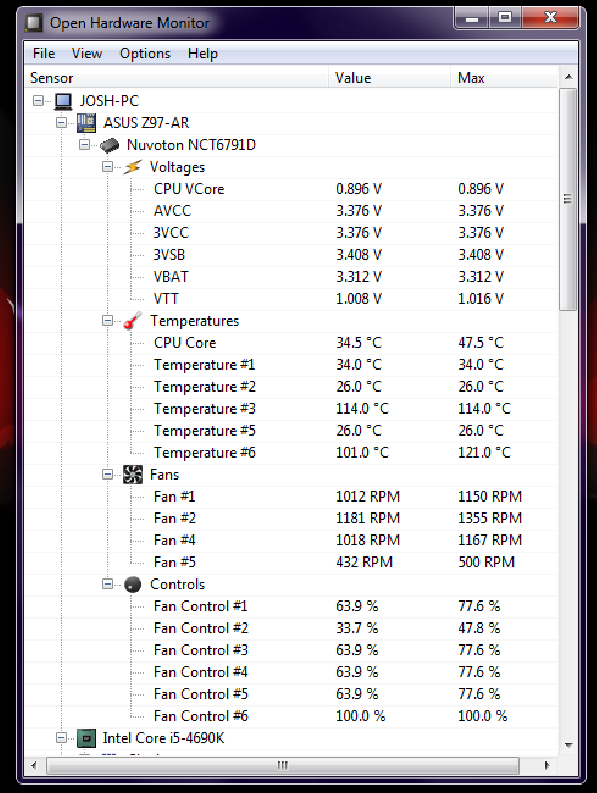Viewport: 597px width, 793px height.
Task: Collapse the Voltages group
Action: coord(107,166)
